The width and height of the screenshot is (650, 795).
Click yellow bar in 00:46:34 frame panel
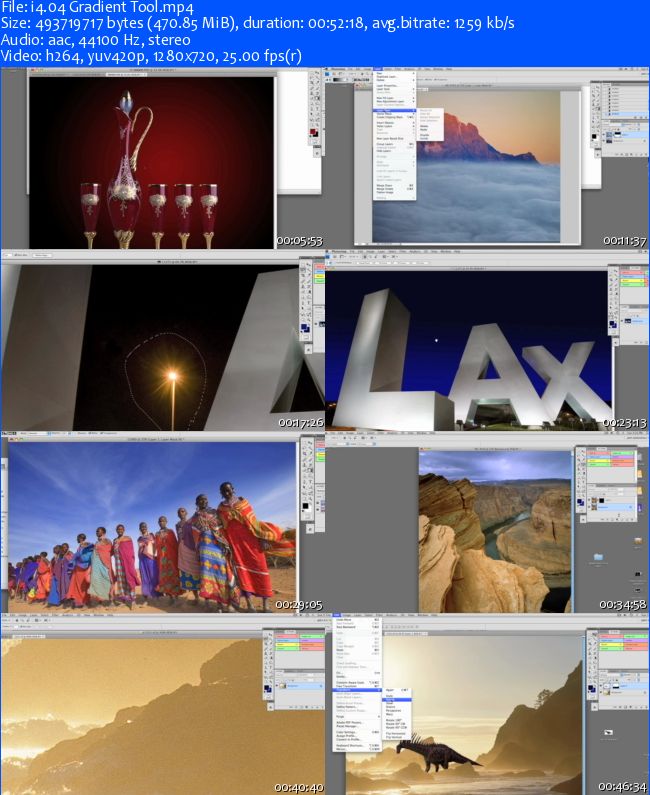click(611, 644)
